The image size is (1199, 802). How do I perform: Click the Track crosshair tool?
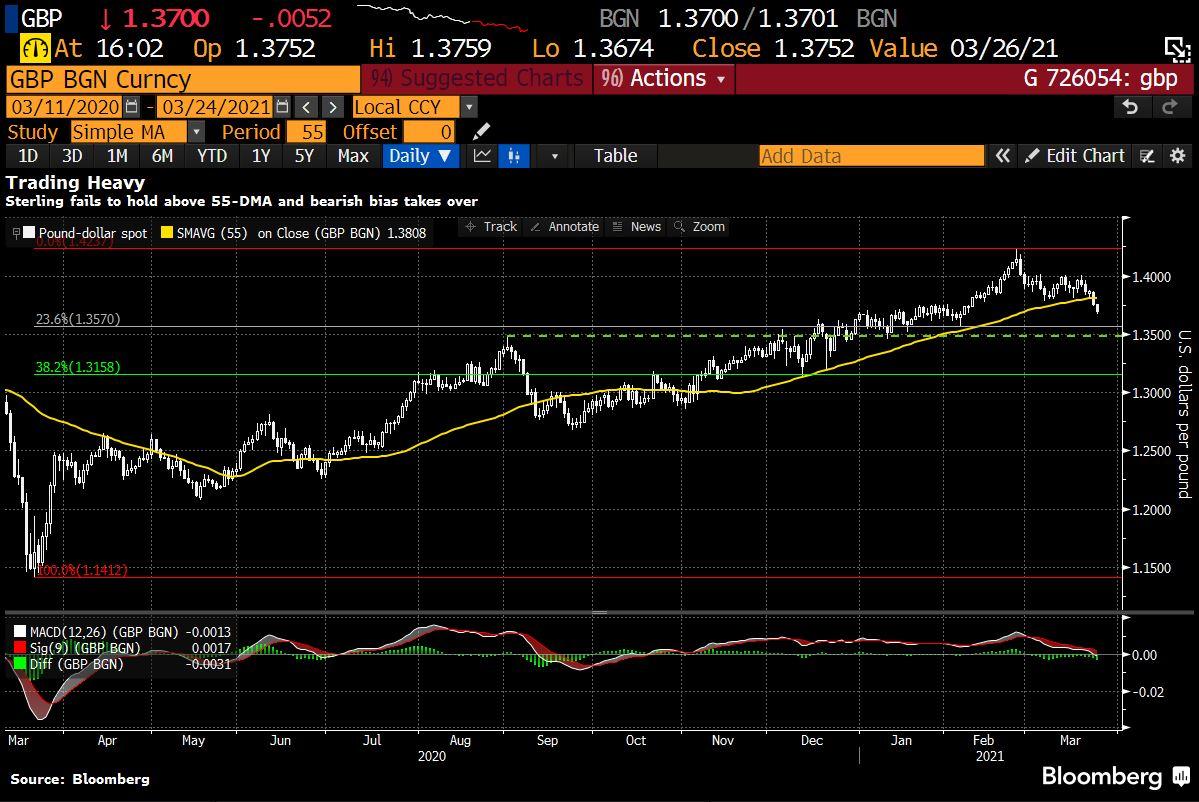coord(491,226)
